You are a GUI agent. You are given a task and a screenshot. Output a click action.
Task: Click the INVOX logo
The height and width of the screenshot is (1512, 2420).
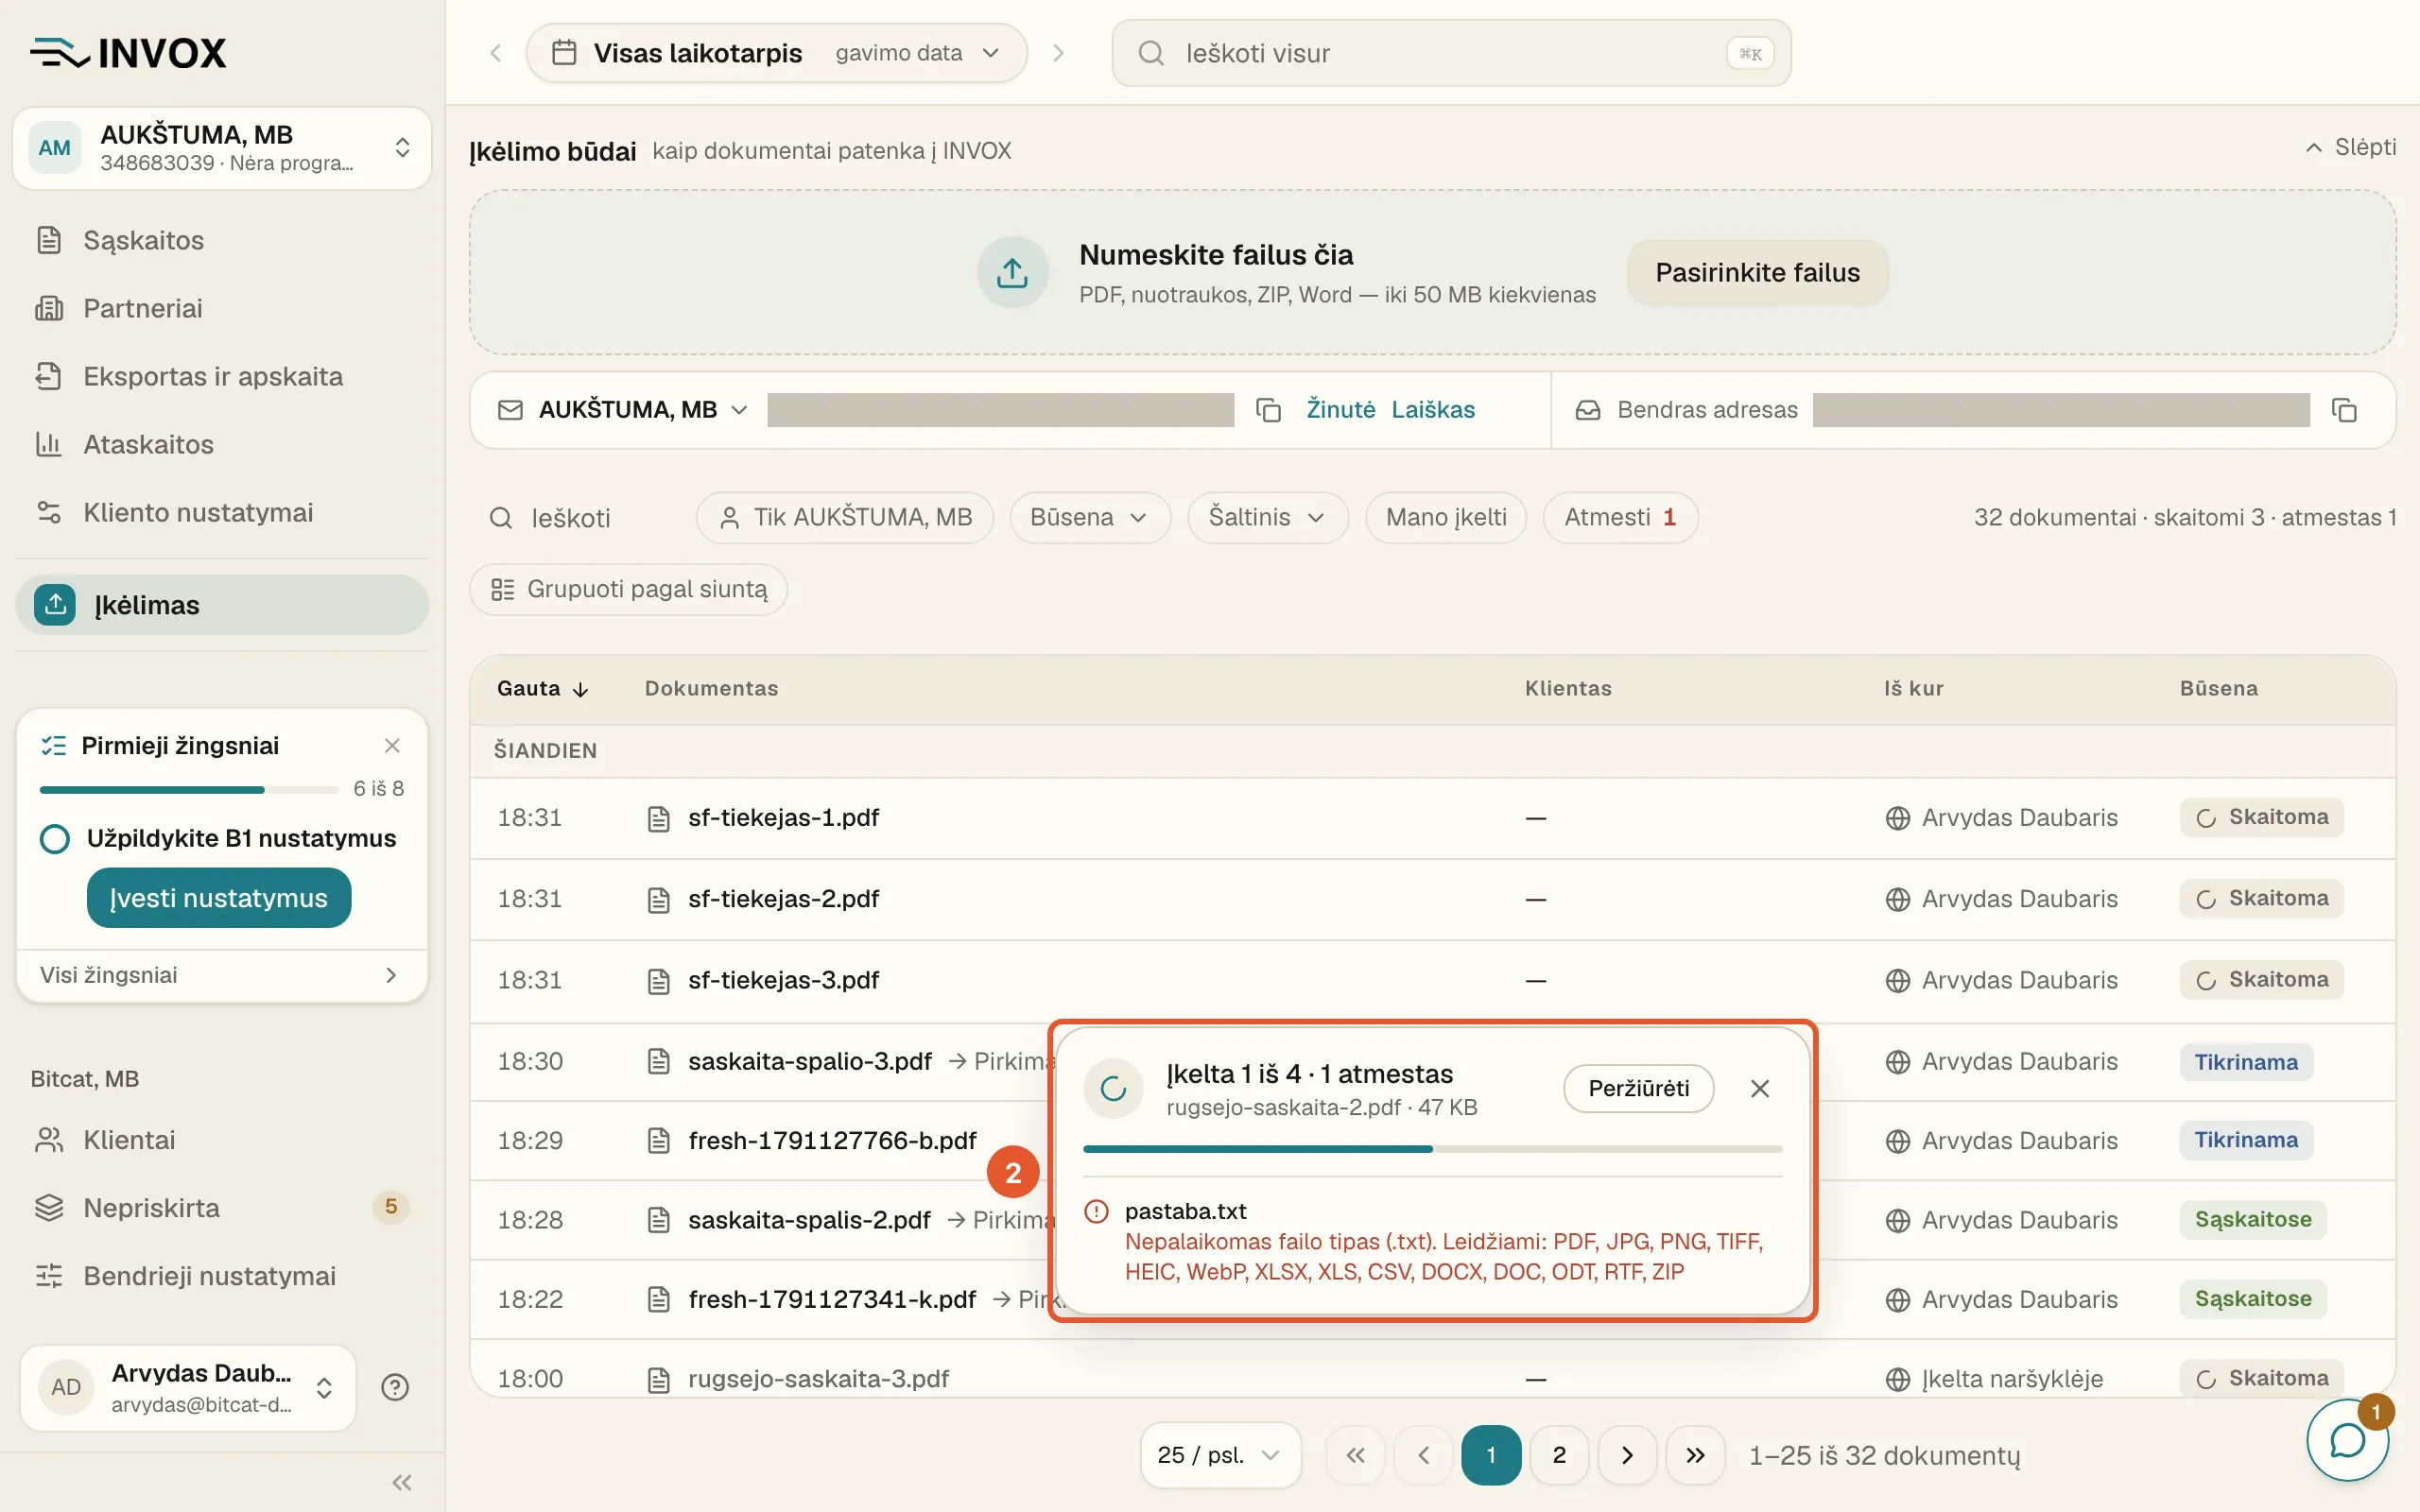[x=128, y=53]
